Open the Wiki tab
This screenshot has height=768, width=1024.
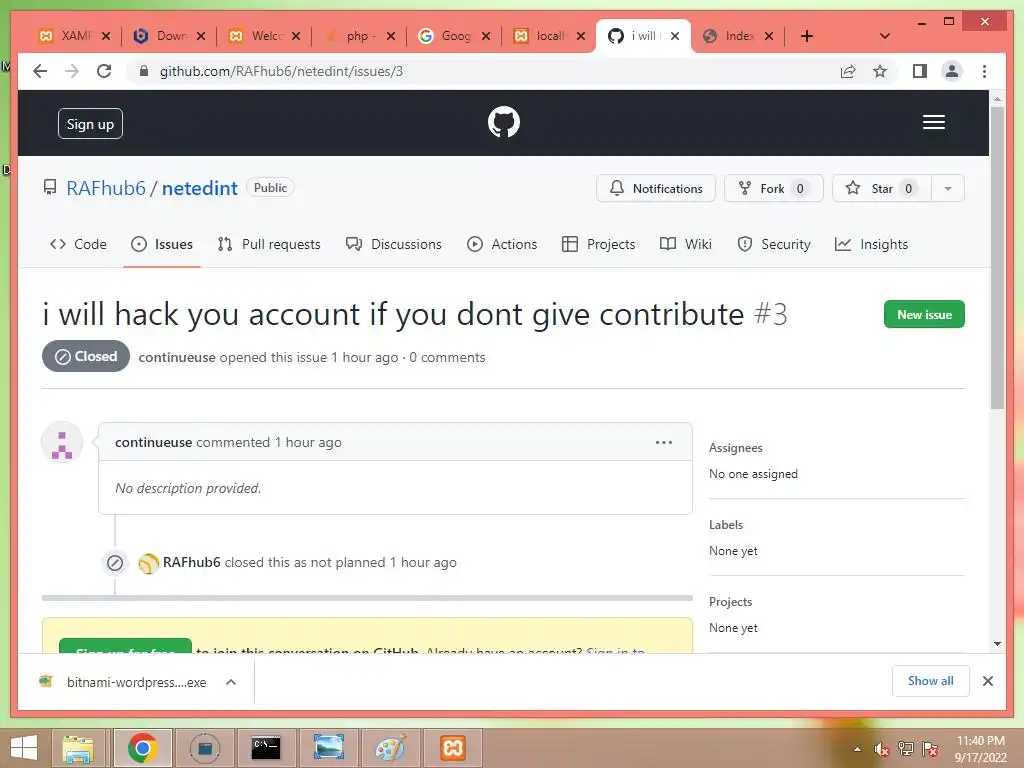[x=686, y=244]
